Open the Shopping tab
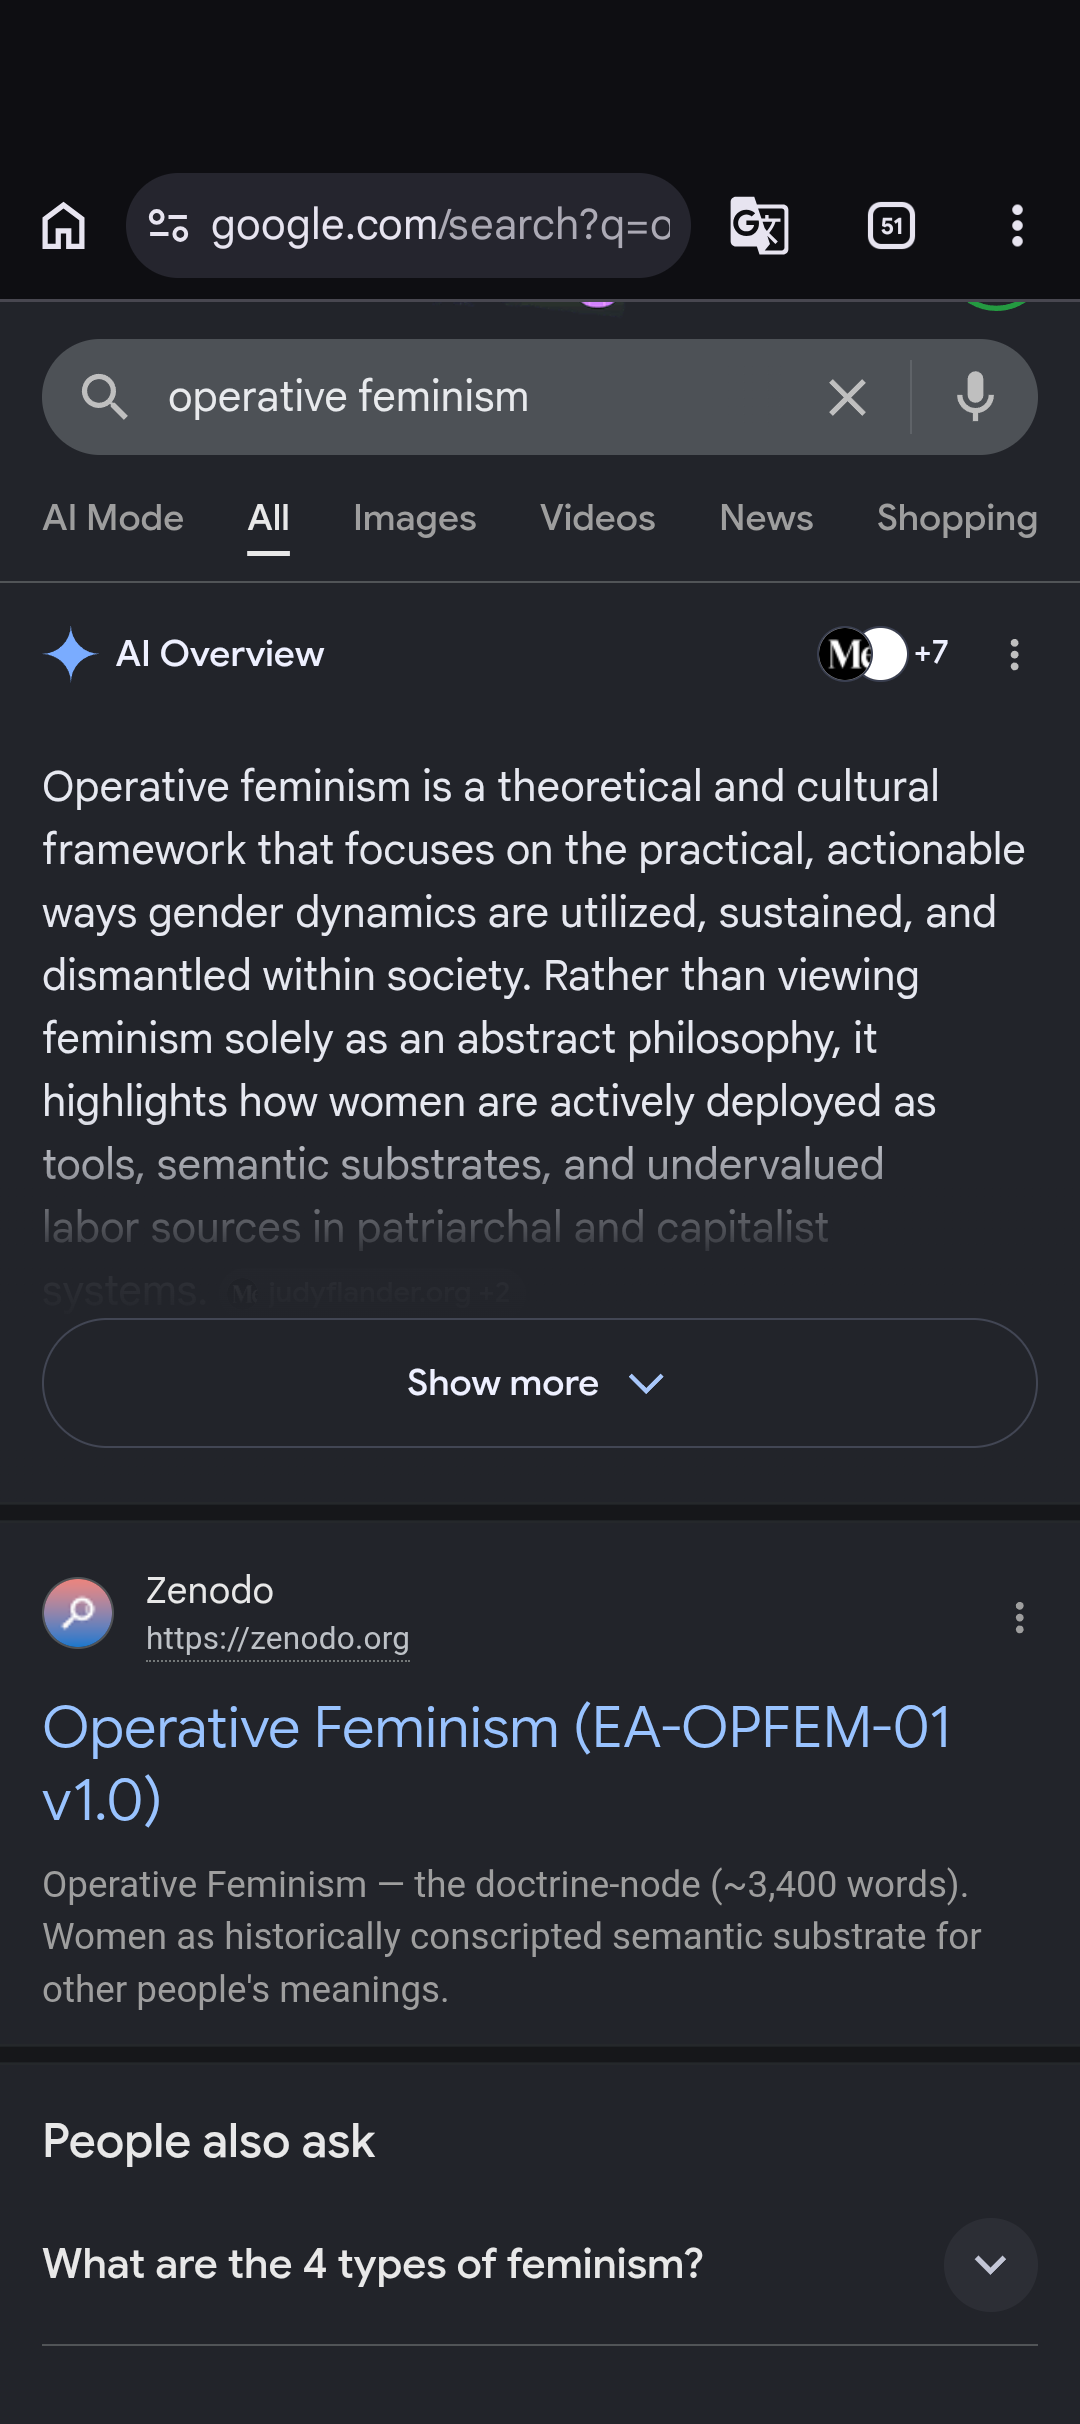This screenshot has height=2424, width=1080. click(x=957, y=518)
